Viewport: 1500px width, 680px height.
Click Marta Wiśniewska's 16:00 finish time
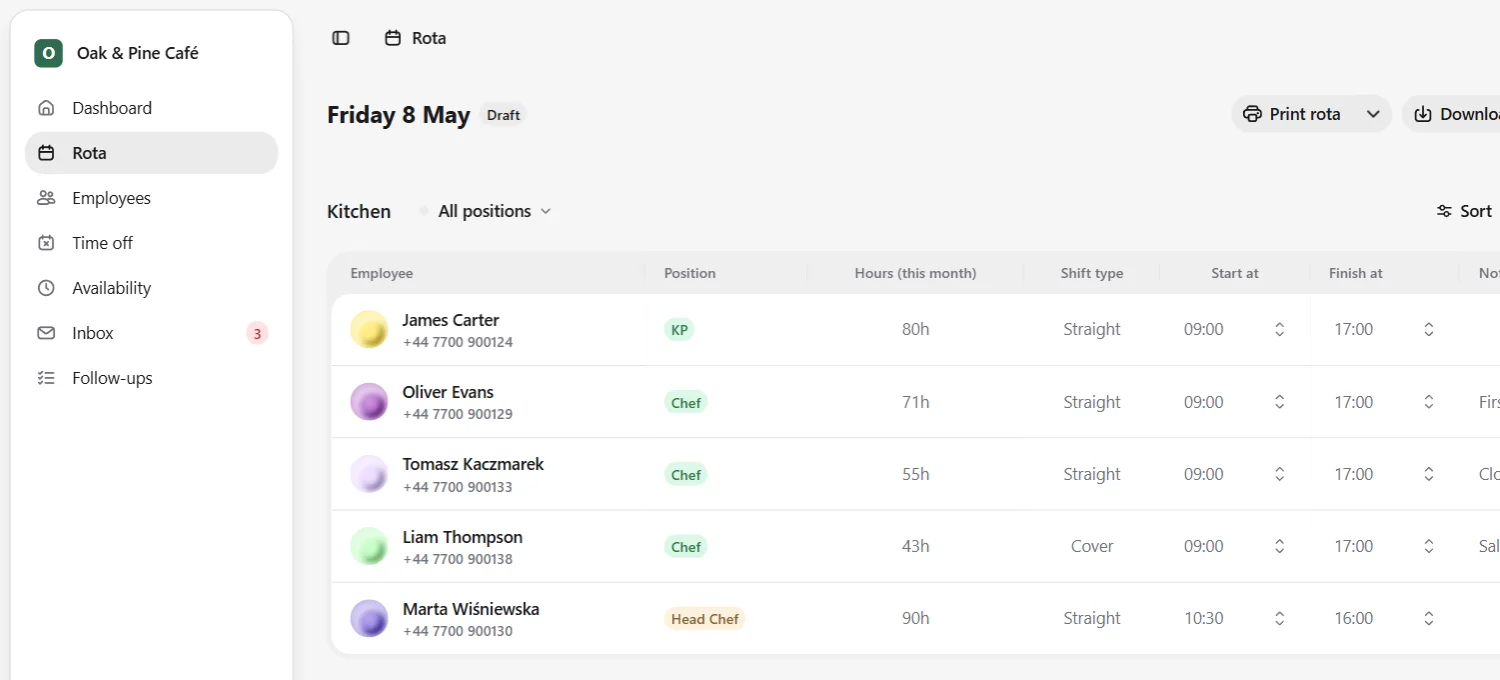pyautogui.click(x=1354, y=618)
